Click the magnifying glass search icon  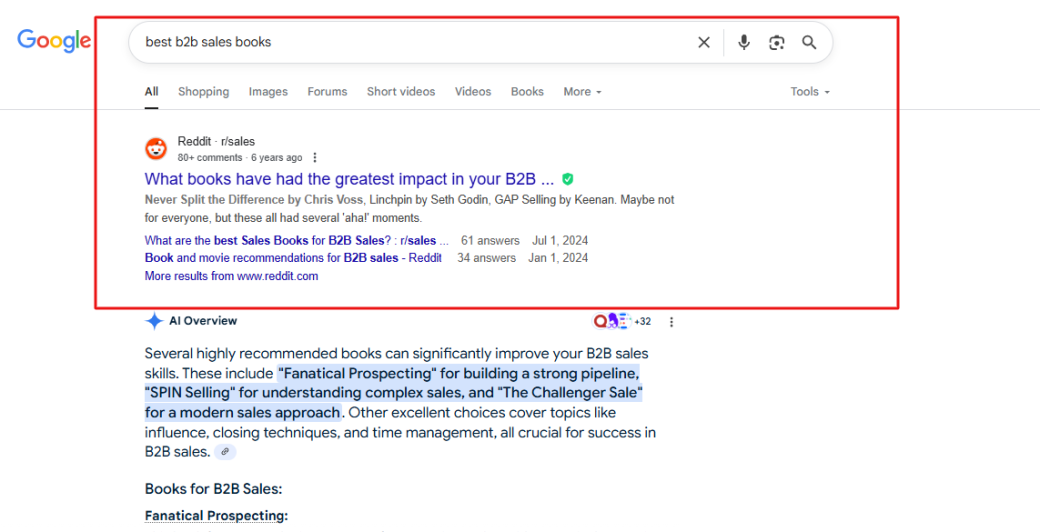809,42
